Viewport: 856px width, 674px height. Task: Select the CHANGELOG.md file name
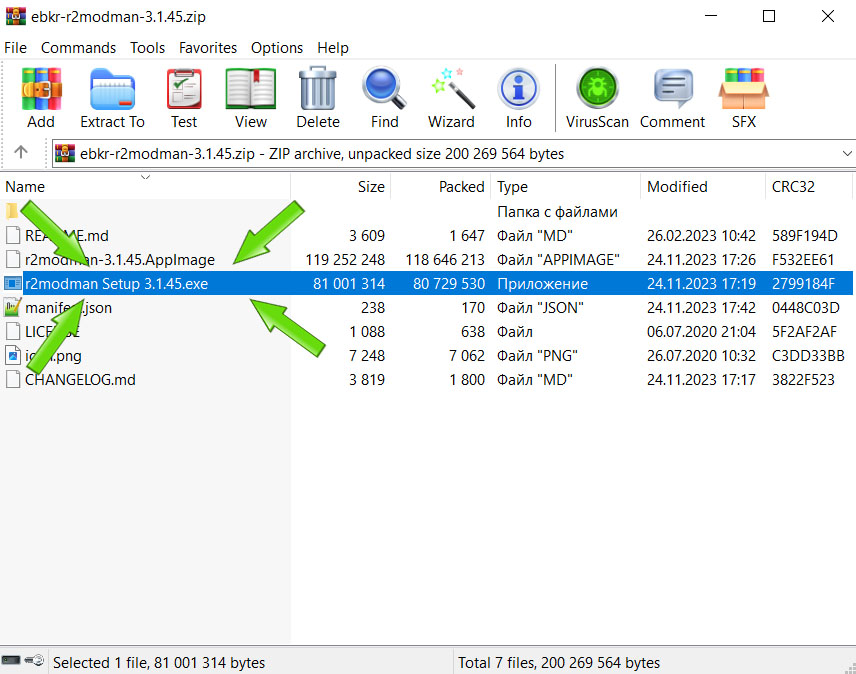click(80, 380)
